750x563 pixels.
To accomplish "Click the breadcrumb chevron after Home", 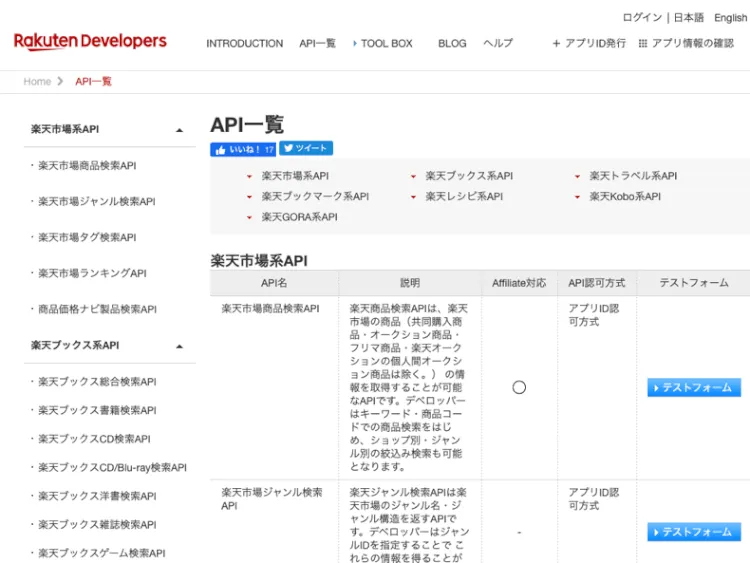I will pos(60,81).
